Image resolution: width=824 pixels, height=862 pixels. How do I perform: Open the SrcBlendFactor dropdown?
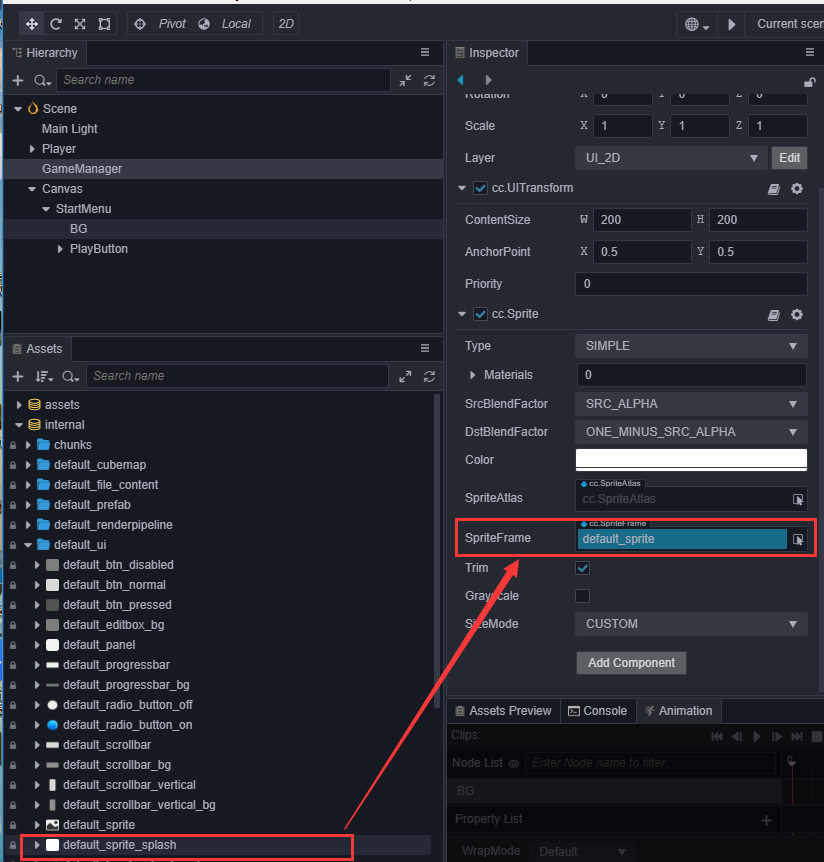(691, 404)
